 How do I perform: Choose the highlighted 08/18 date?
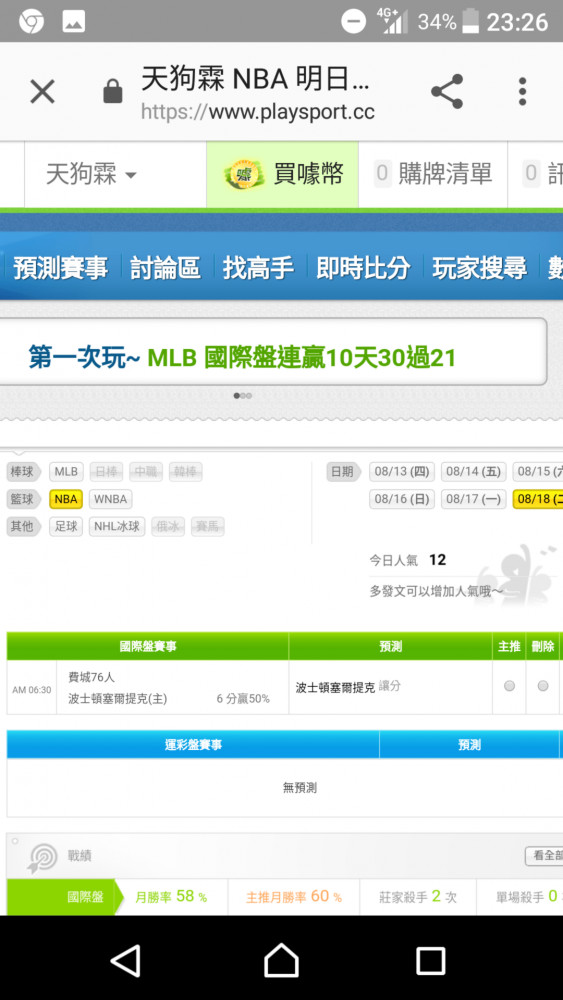pos(538,499)
